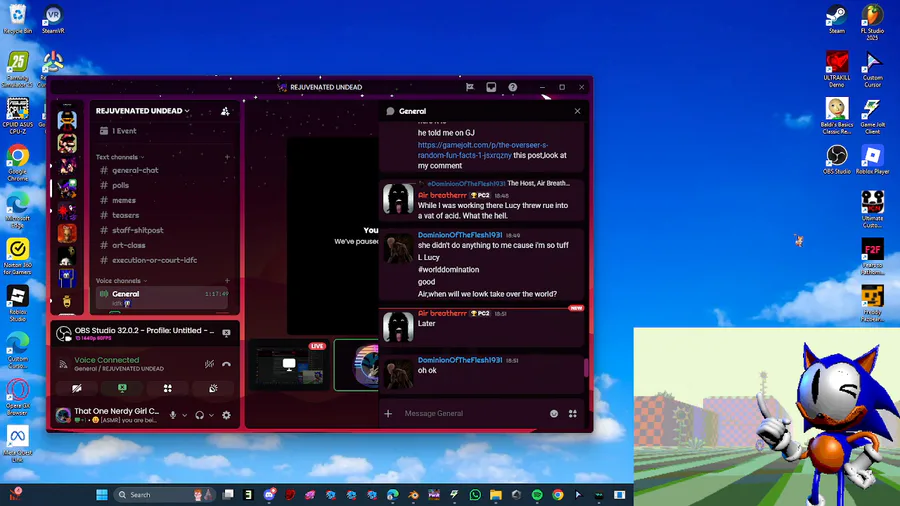Image resolution: width=900 pixels, height=506 pixels.
Task: Click DominionOfTheFlesh1931 username at 18:49
Action: [460, 235]
